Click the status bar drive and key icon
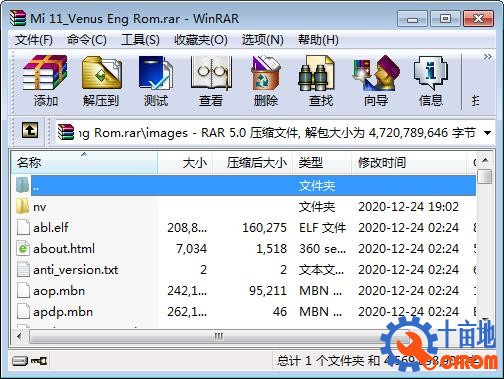This screenshot has width=504, height=379. tap(29, 361)
